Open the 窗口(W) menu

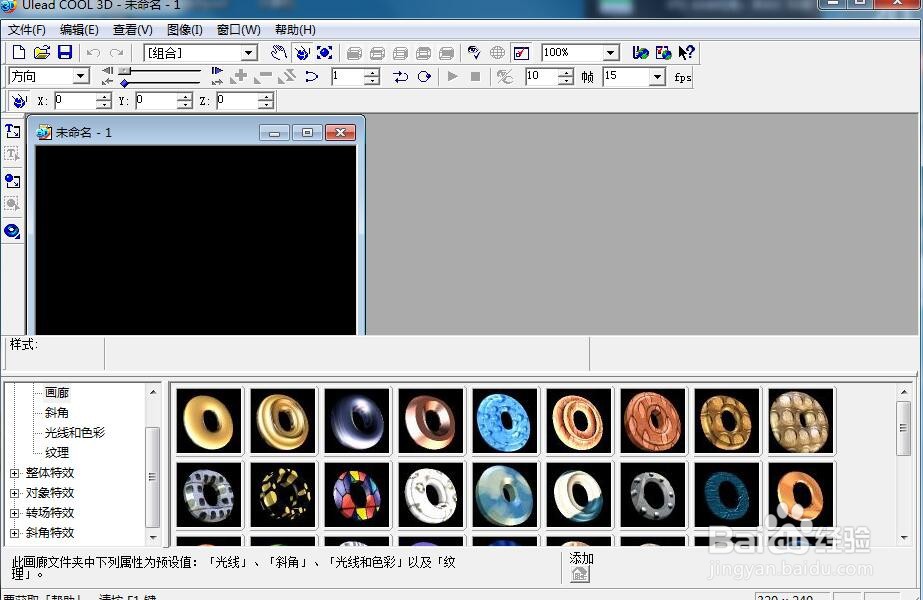coord(238,29)
